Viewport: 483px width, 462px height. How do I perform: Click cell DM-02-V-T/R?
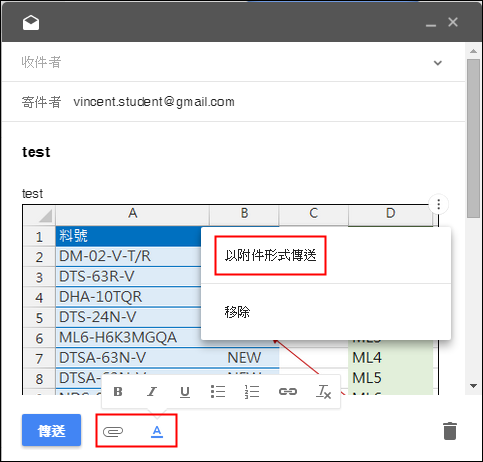tap(128, 256)
